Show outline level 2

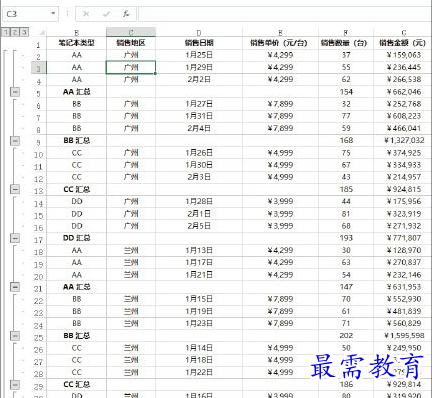pos(15,32)
